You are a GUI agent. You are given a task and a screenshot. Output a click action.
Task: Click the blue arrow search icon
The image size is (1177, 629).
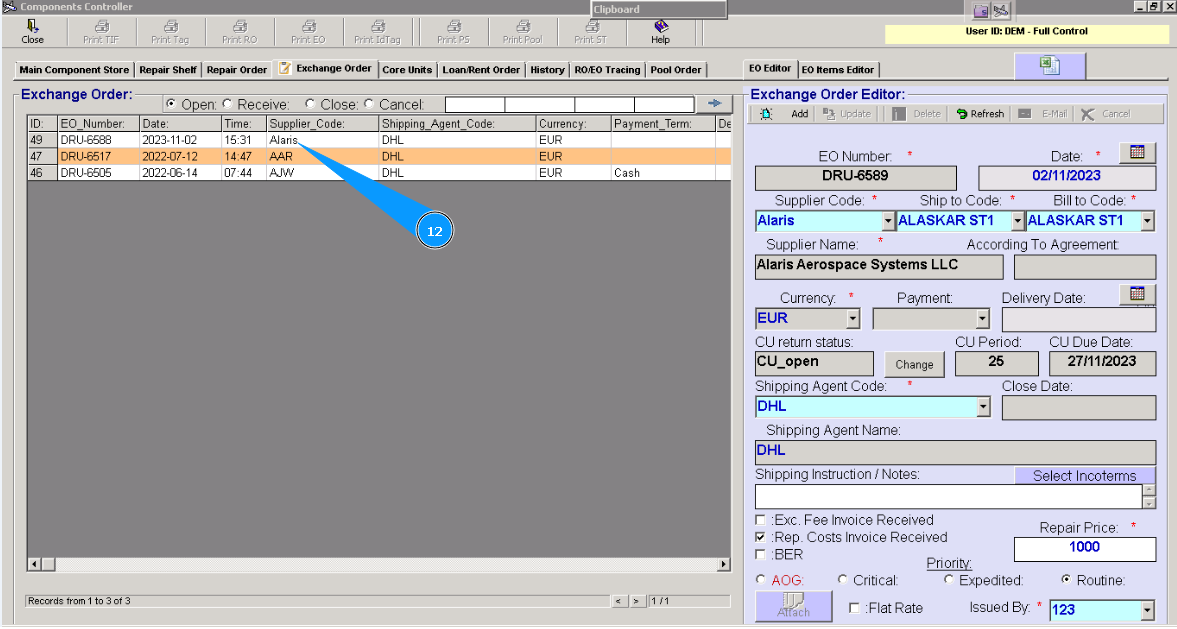(714, 103)
